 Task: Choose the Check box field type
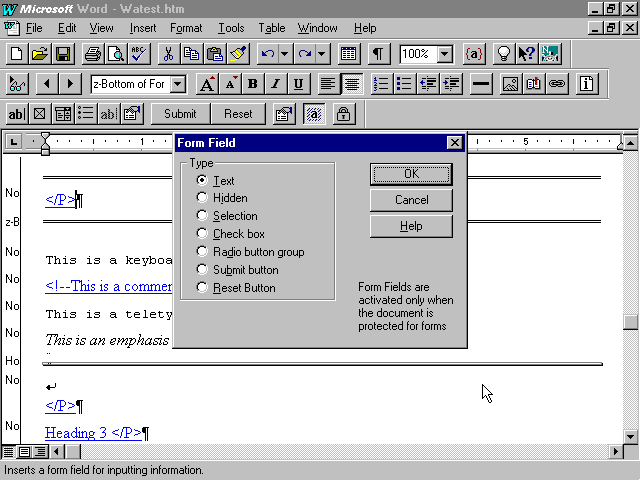point(203,234)
